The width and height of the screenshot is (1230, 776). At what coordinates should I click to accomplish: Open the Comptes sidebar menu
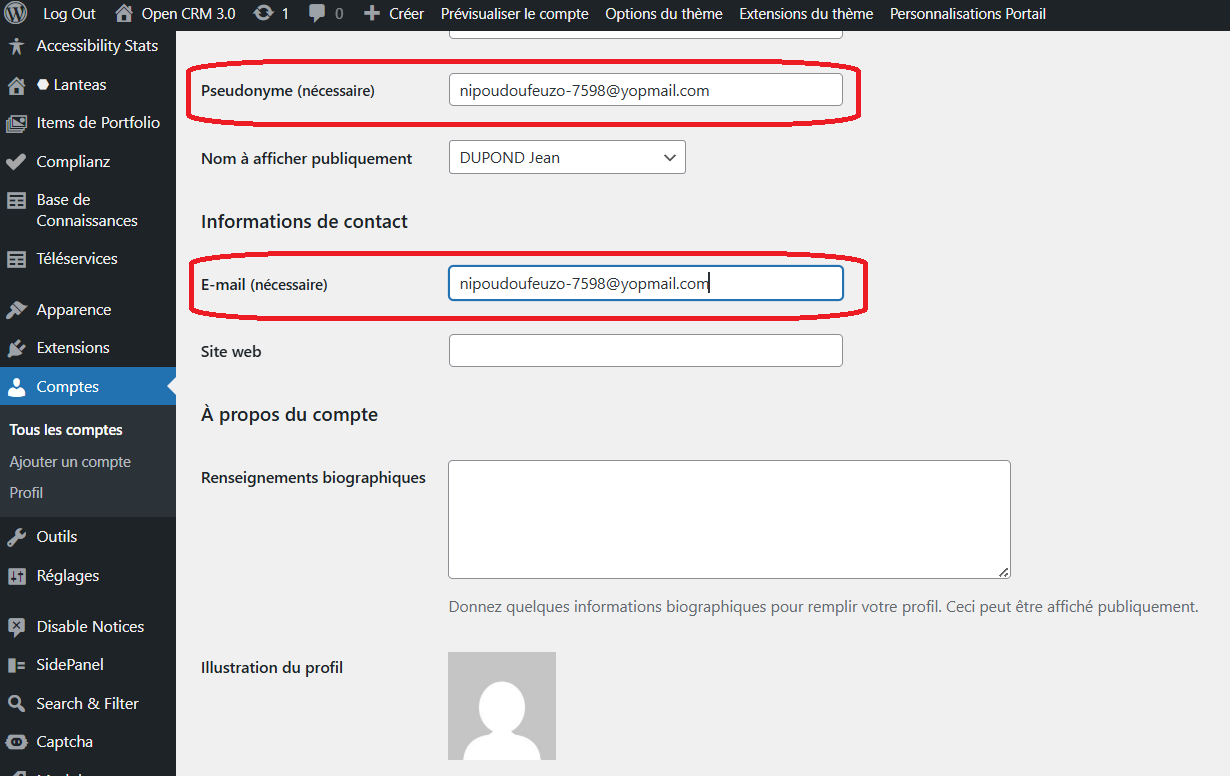click(x=68, y=387)
